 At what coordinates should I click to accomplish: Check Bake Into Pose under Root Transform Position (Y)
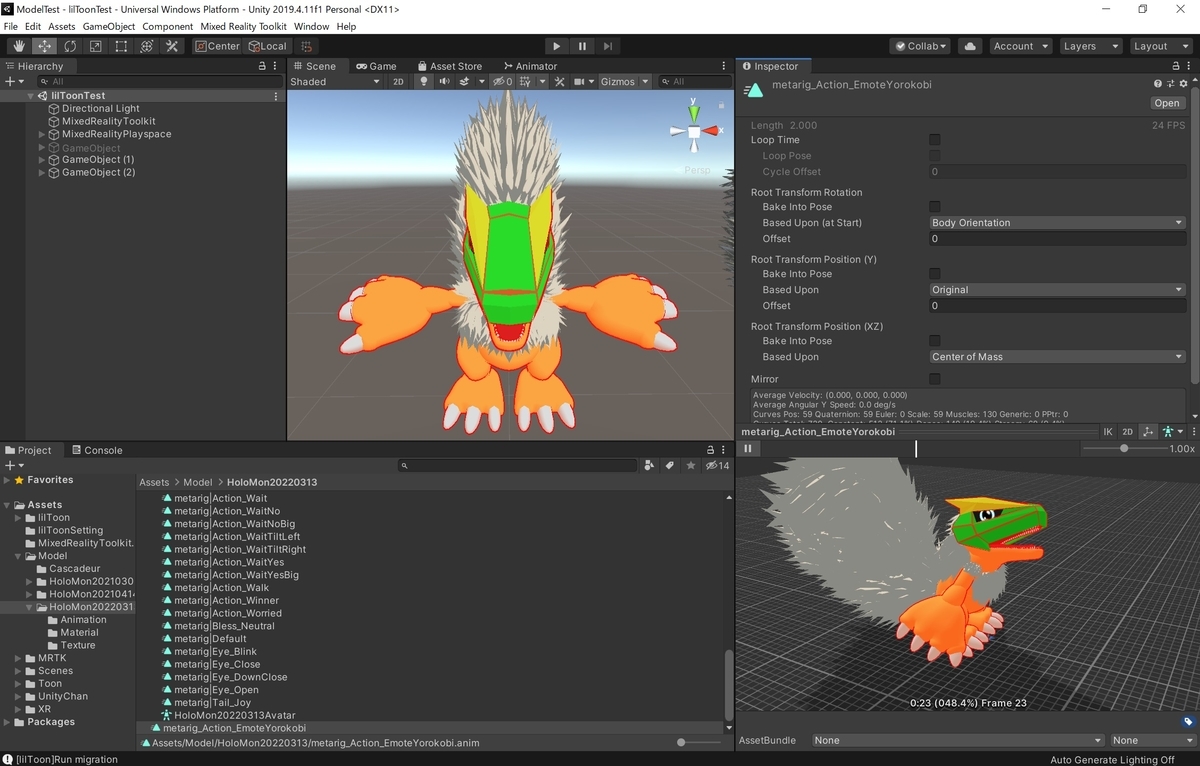pyautogui.click(x=935, y=274)
